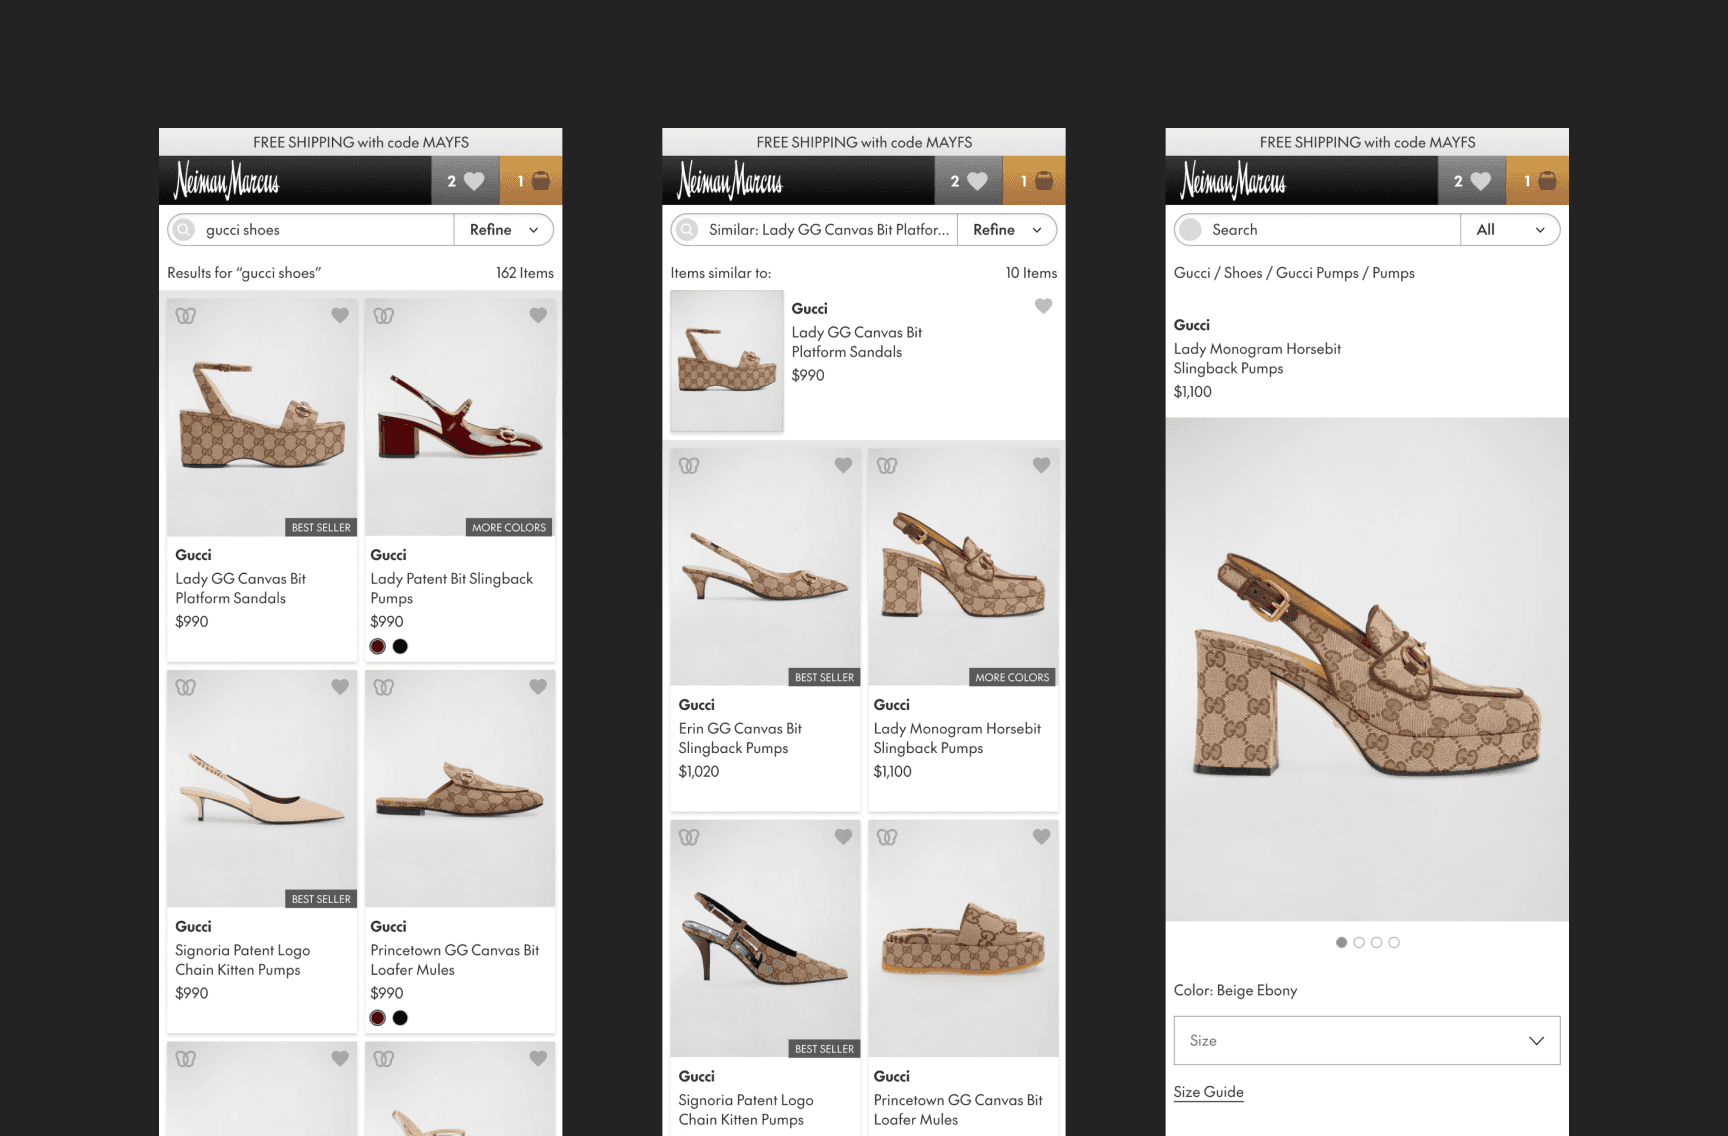The image size is (1728, 1136).
Task: Click MORE COLORS badge on Lady Monogram Horsebit
Action: coord(1012,677)
